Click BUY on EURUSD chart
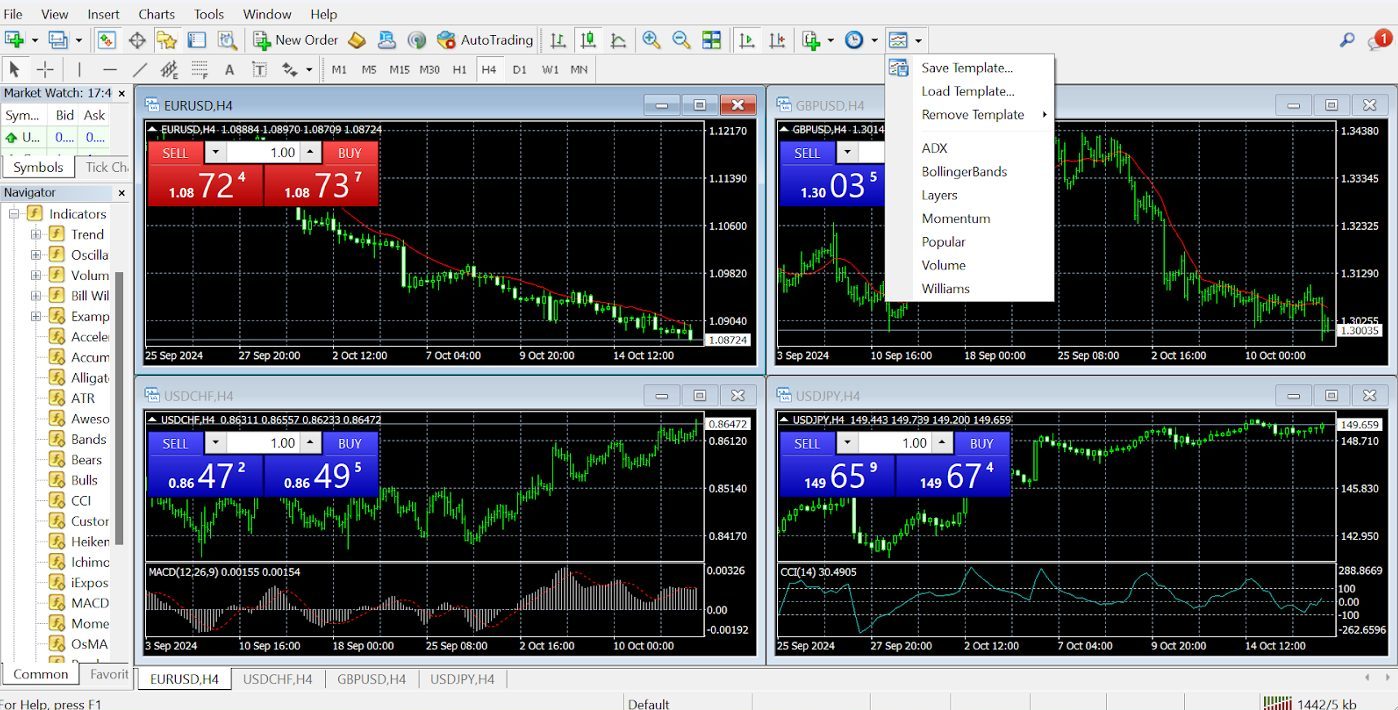This screenshot has width=1398, height=710. click(x=350, y=153)
